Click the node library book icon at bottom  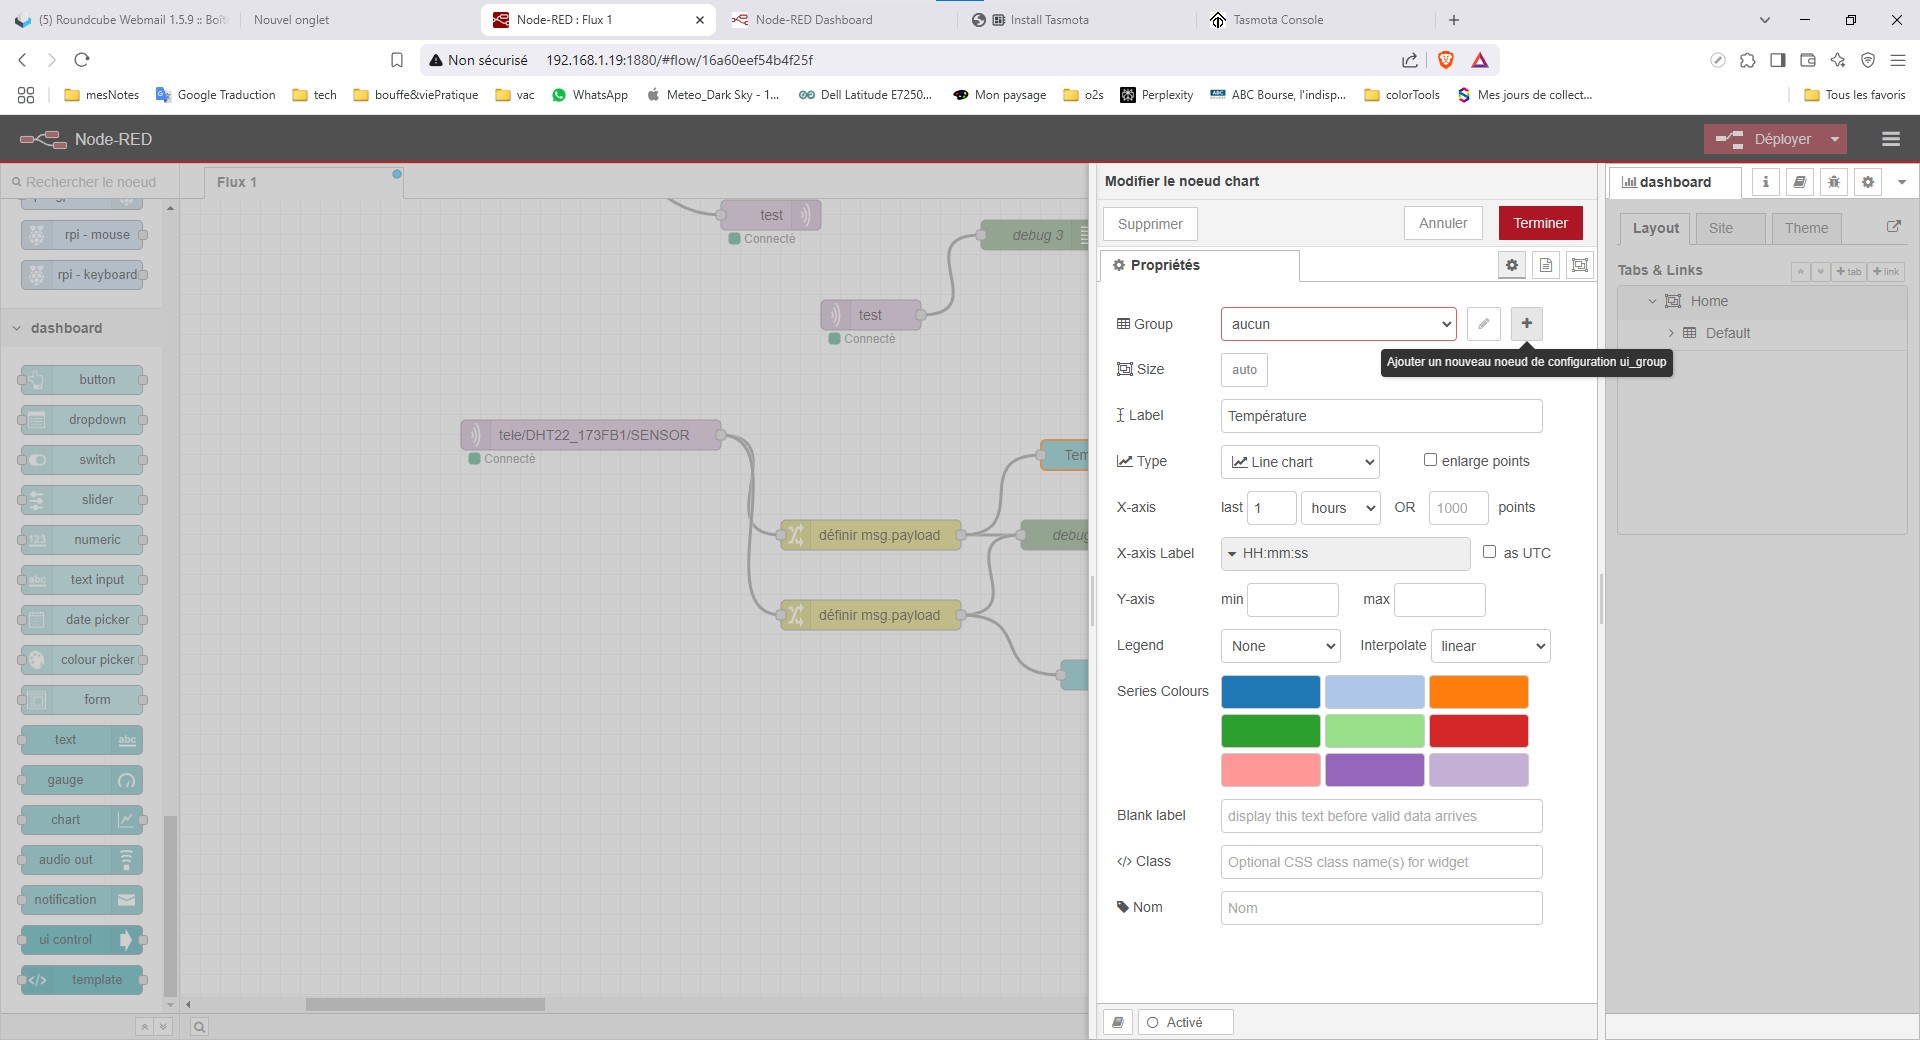point(1118,1022)
